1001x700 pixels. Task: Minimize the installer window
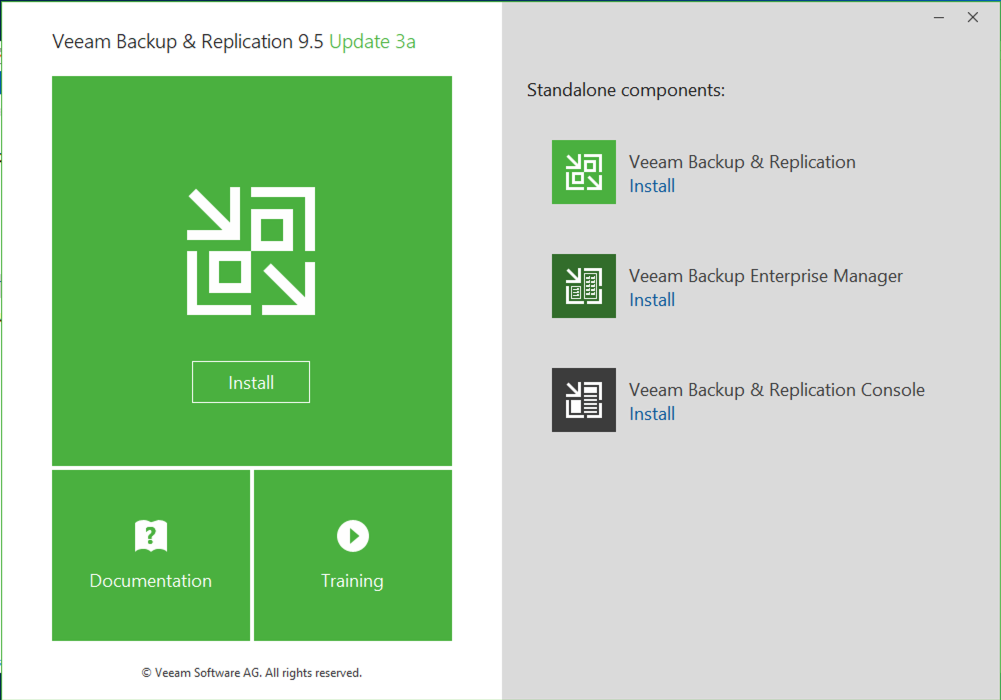pos(937,17)
